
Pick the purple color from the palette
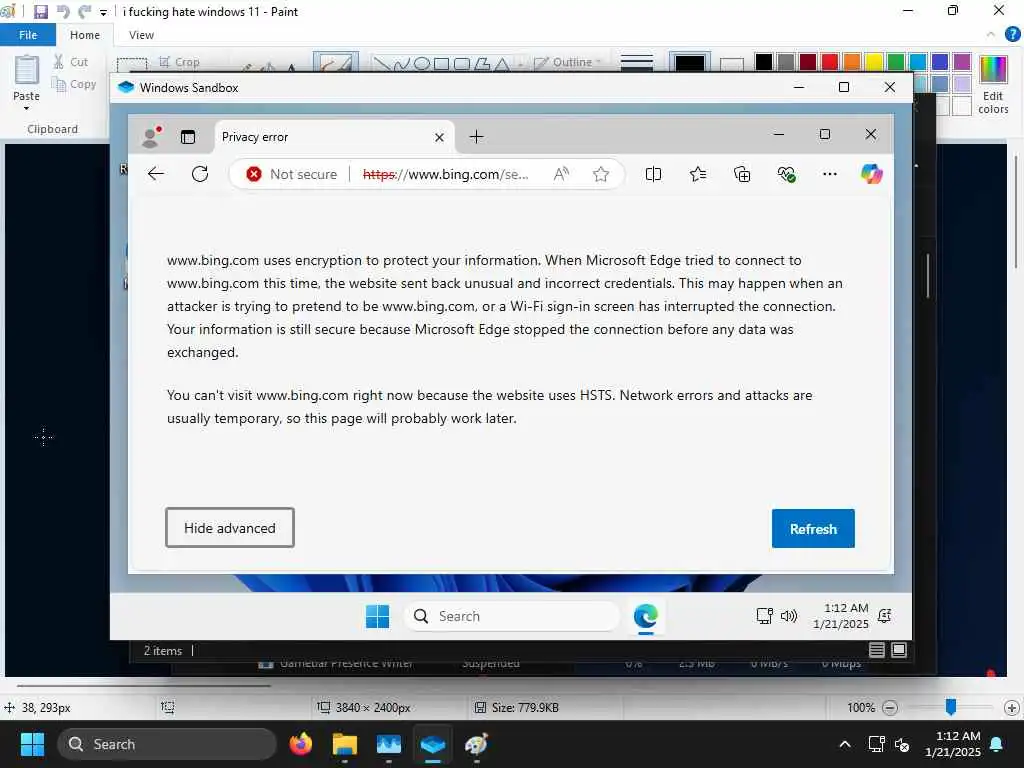click(x=962, y=61)
